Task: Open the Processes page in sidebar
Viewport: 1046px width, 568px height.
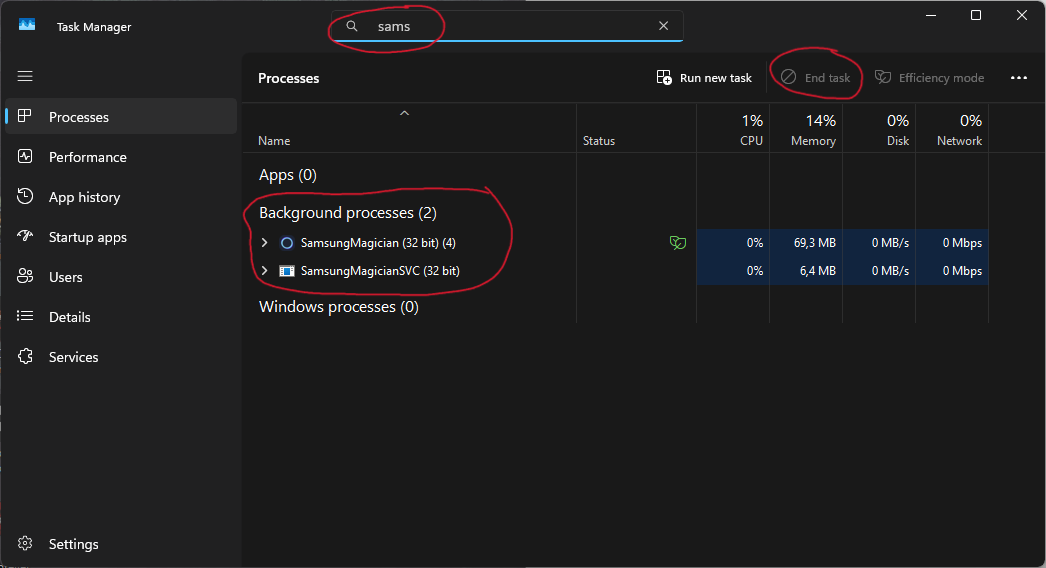Action: click(x=121, y=117)
